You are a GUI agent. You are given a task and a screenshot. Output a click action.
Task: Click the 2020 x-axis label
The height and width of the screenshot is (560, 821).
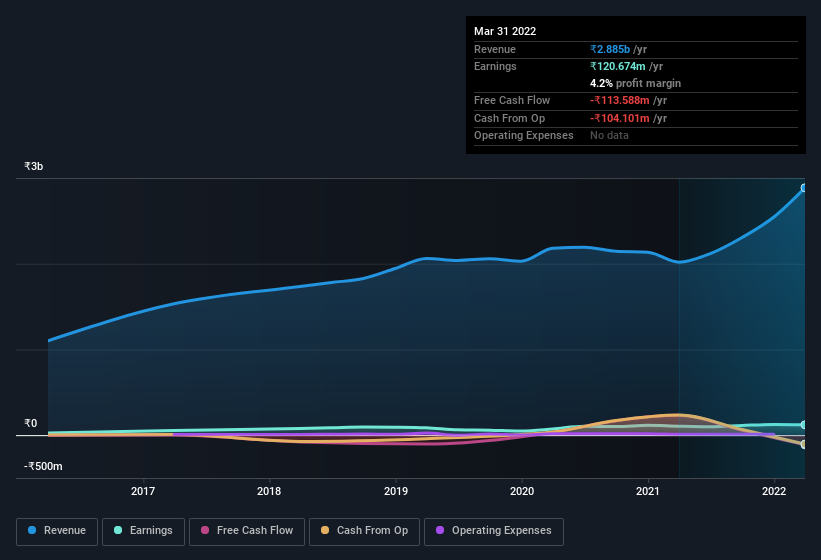(x=522, y=491)
